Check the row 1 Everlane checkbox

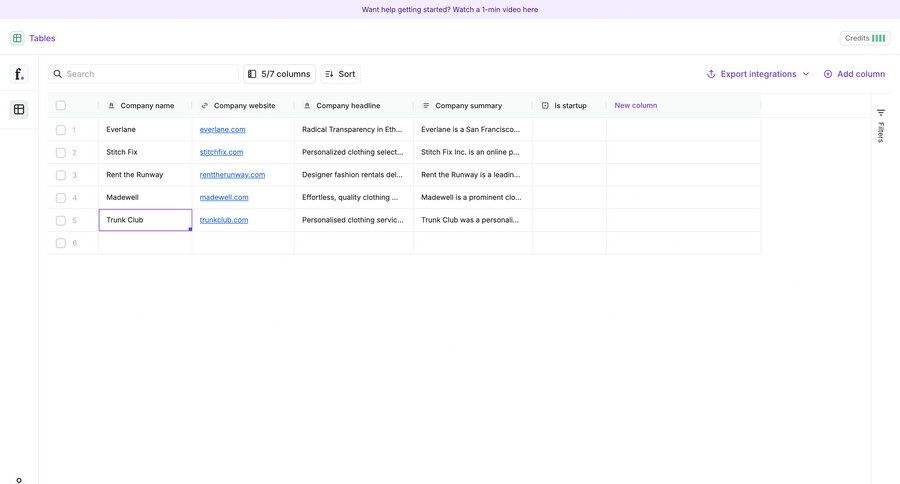coord(61,130)
